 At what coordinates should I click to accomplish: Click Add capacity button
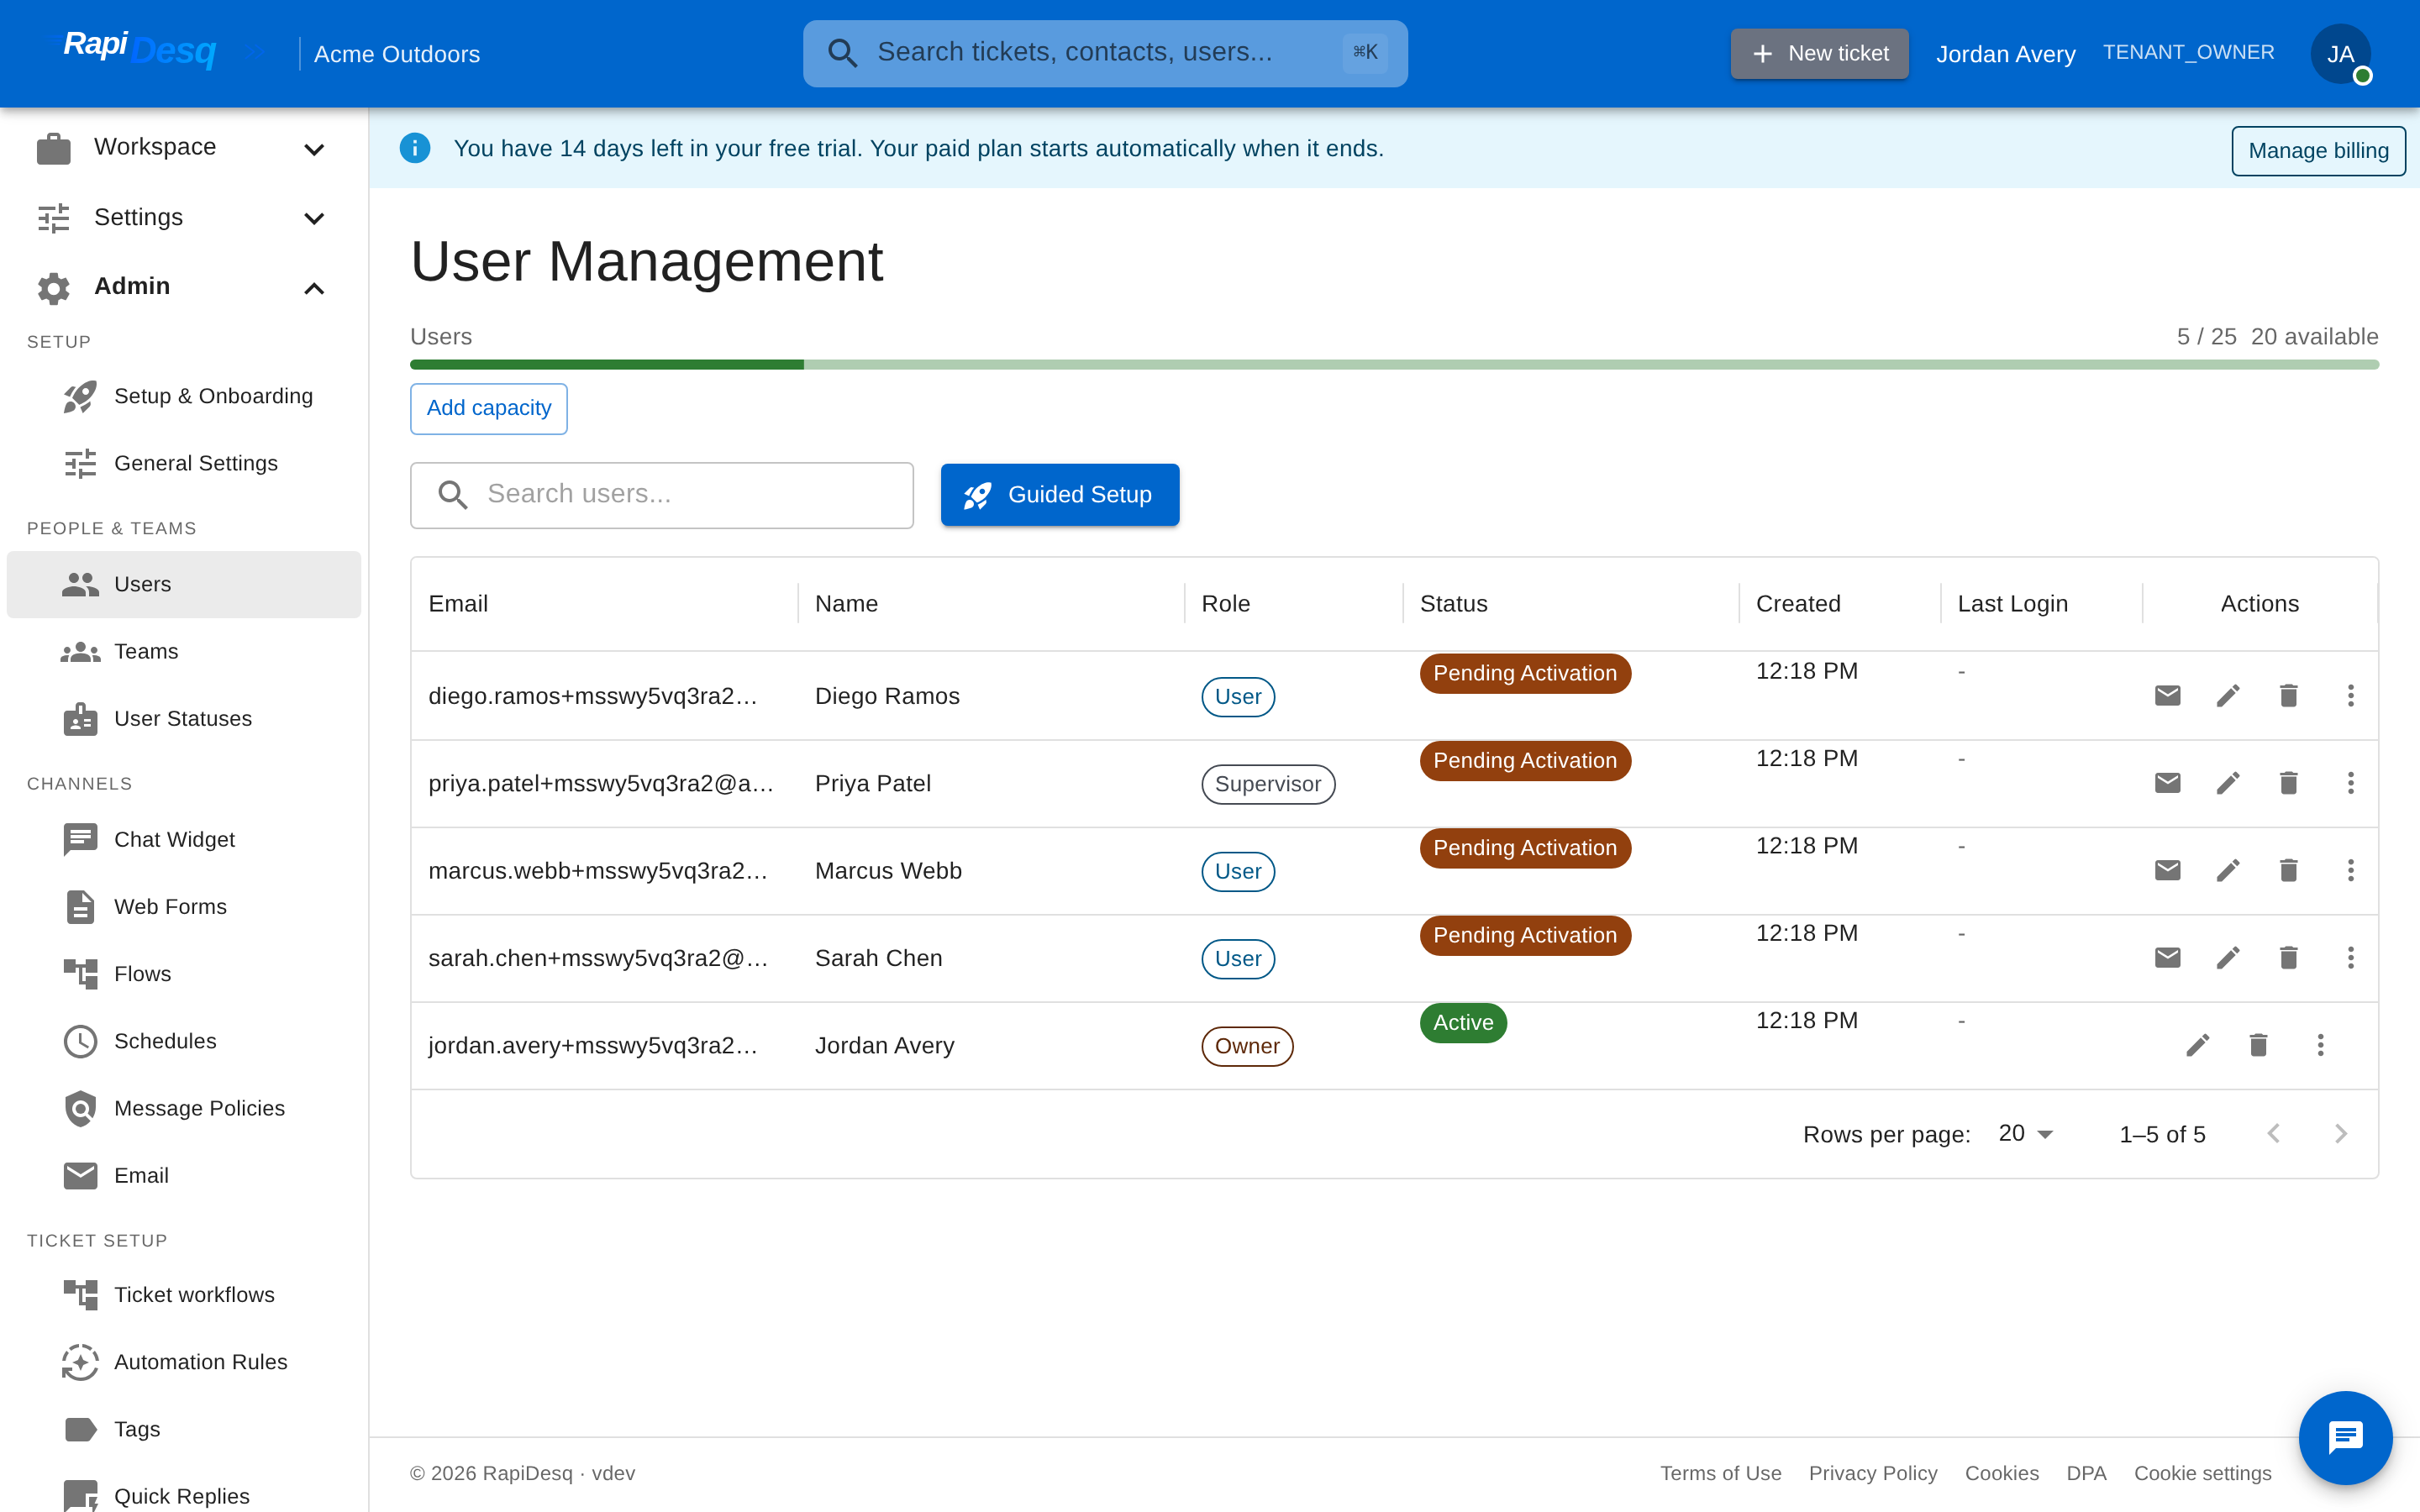click(489, 408)
